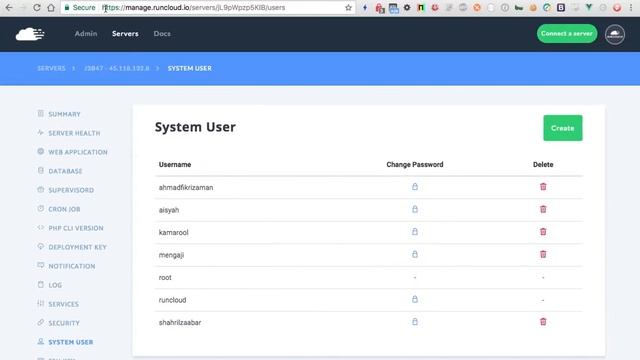Open Server Health in the sidebar
This screenshot has height=360, width=640.
pyautogui.click(x=74, y=133)
